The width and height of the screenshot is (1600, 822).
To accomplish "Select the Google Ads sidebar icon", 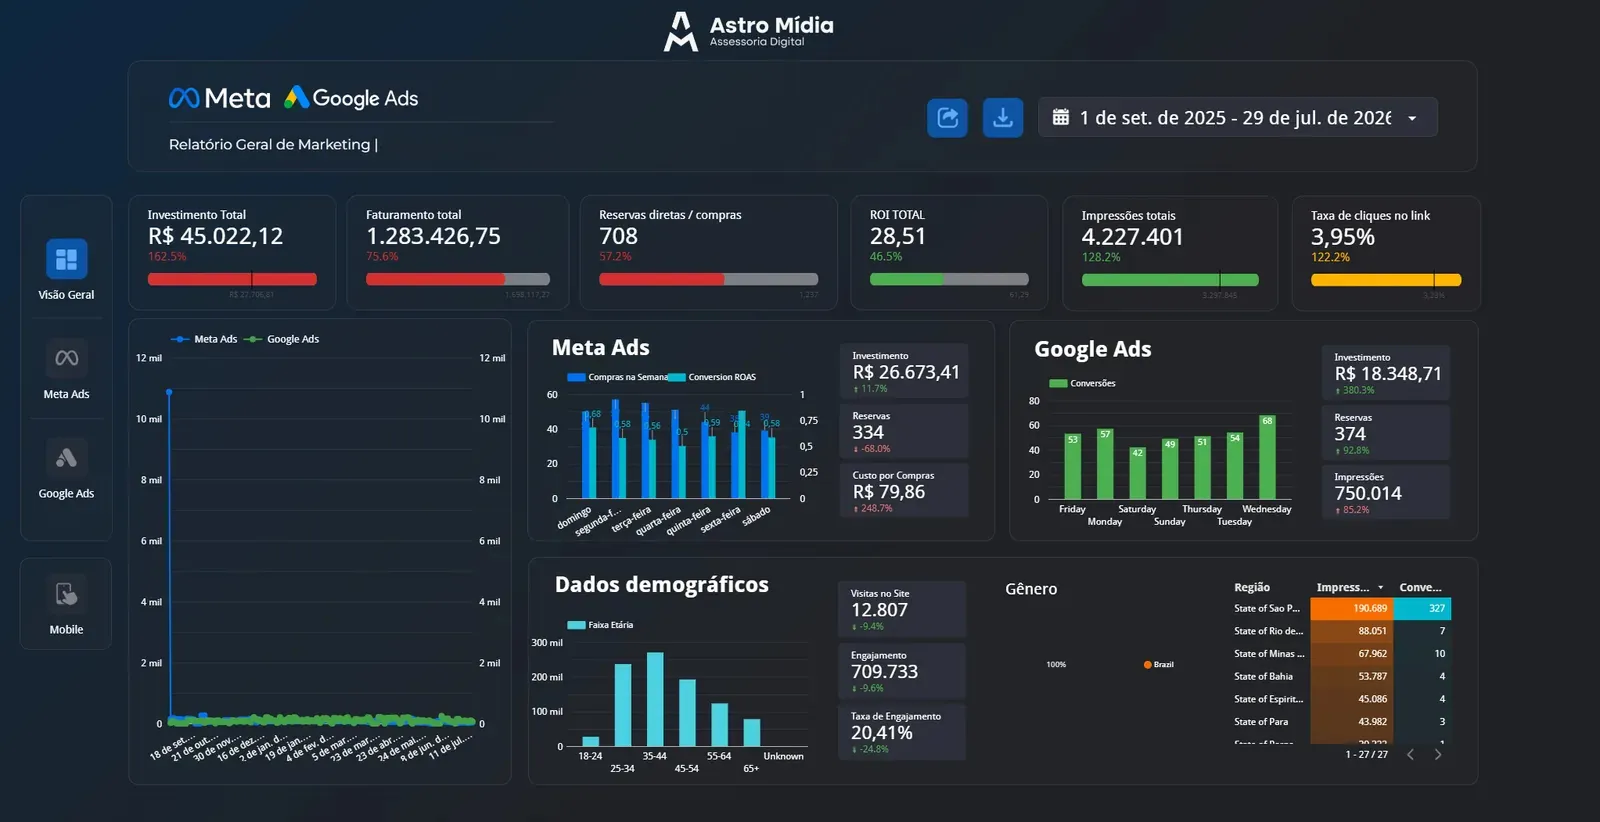I will (67, 458).
